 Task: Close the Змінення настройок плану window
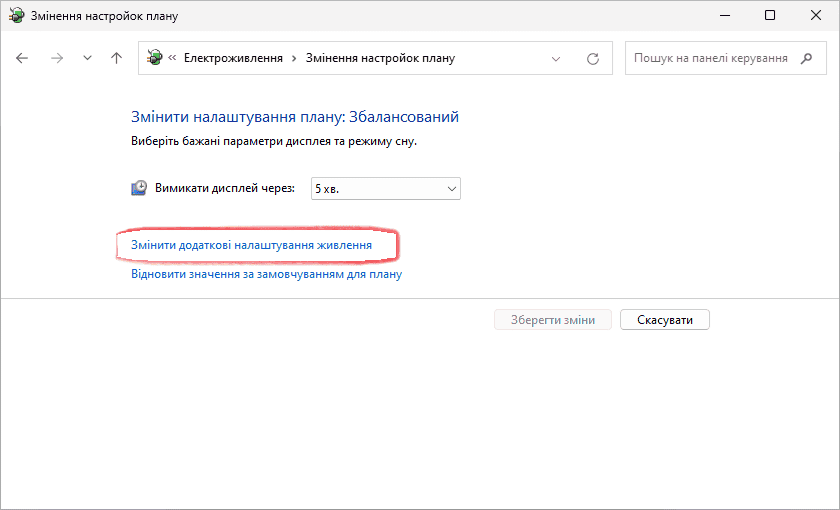[x=814, y=15]
